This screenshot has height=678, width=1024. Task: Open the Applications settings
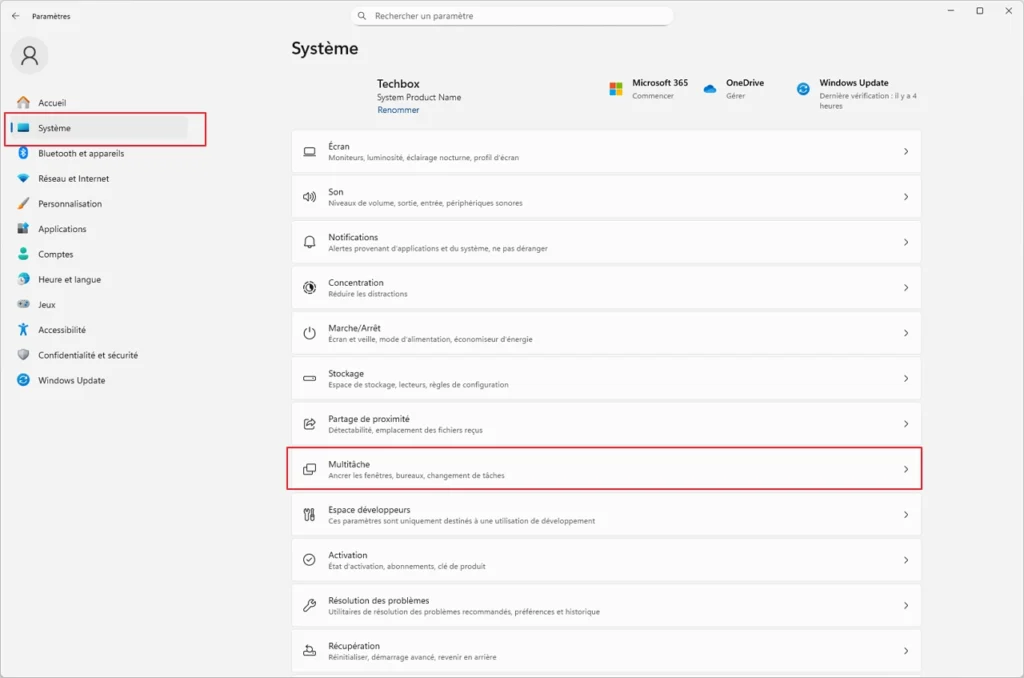click(x=60, y=228)
